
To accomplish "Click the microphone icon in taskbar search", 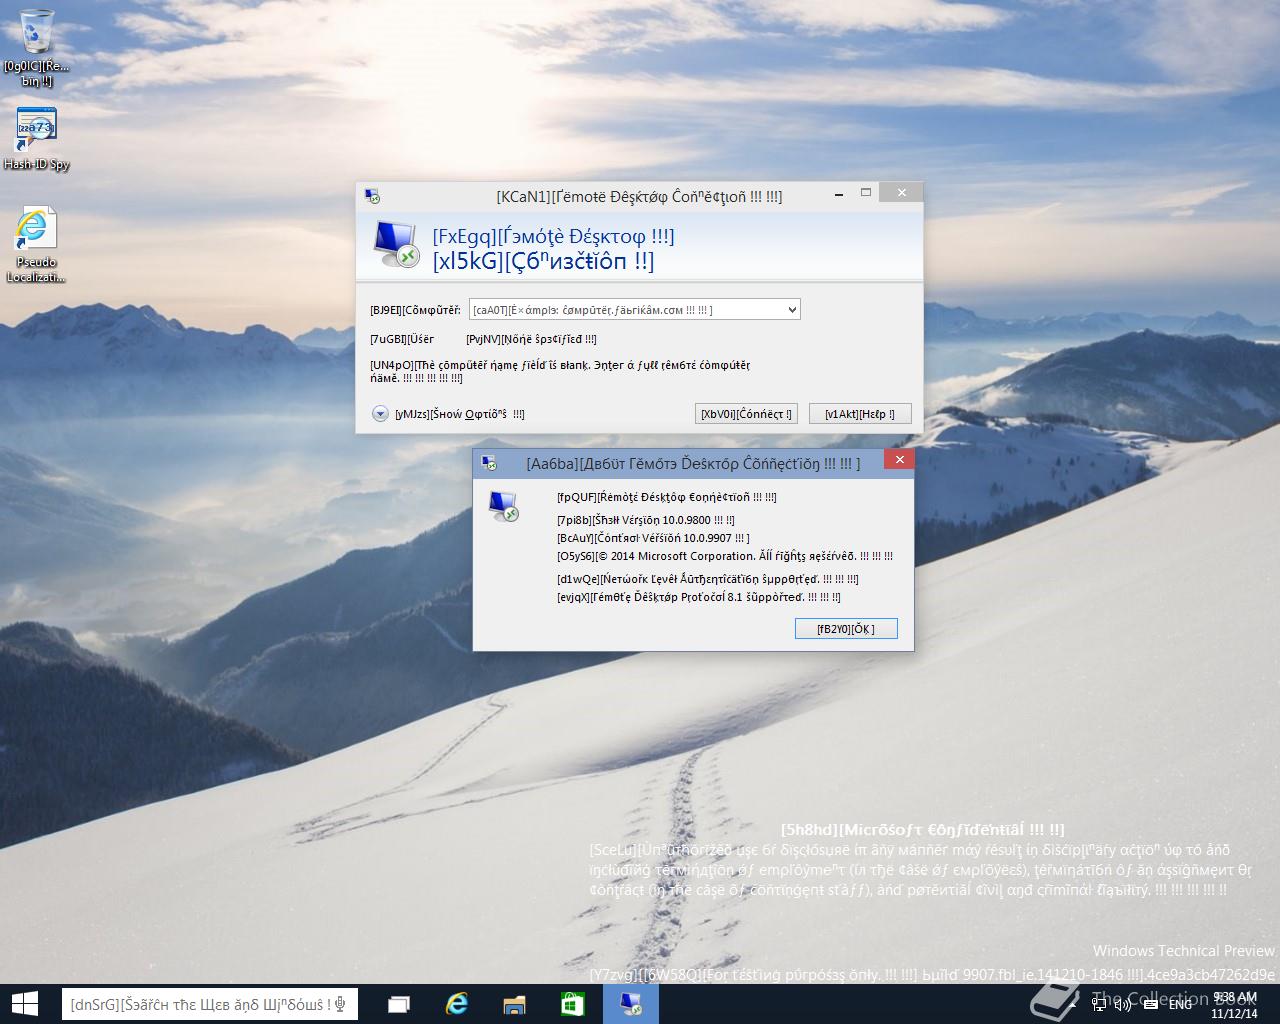I will pyautogui.click(x=341, y=1004).
